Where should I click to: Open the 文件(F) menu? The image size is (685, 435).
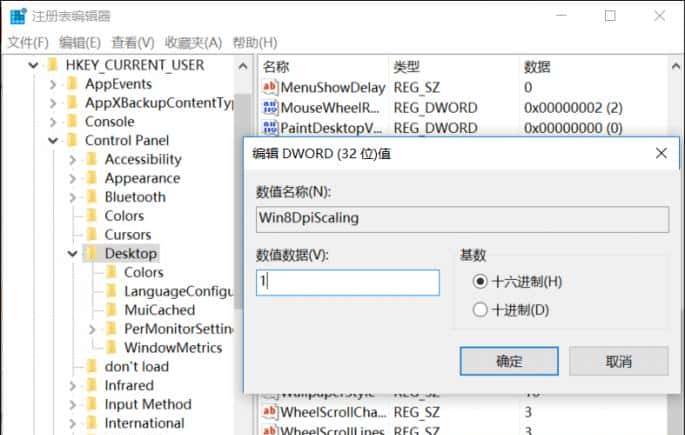pos(28,42)
